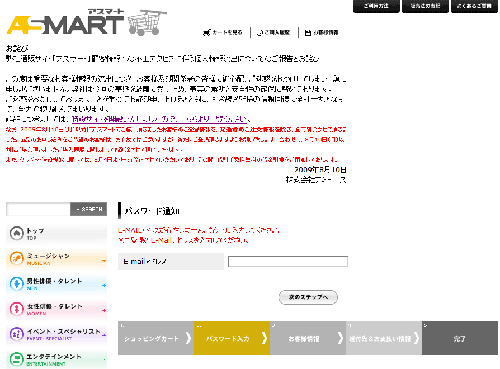Open the purple underlined link in the apology notice
Image resolution: width=500 pixels, height=369 pixels.
(x=159, y=119)
